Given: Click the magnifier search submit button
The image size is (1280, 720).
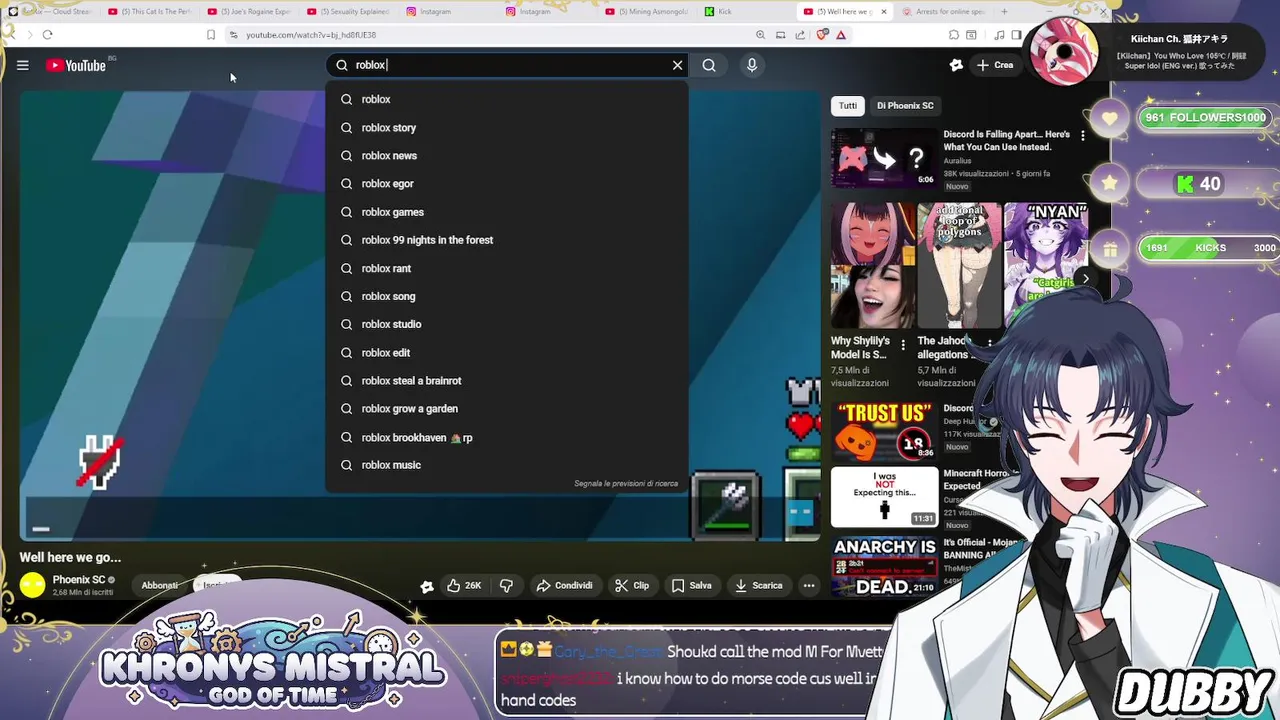Looking at the screenshot, I should point(709,65).
